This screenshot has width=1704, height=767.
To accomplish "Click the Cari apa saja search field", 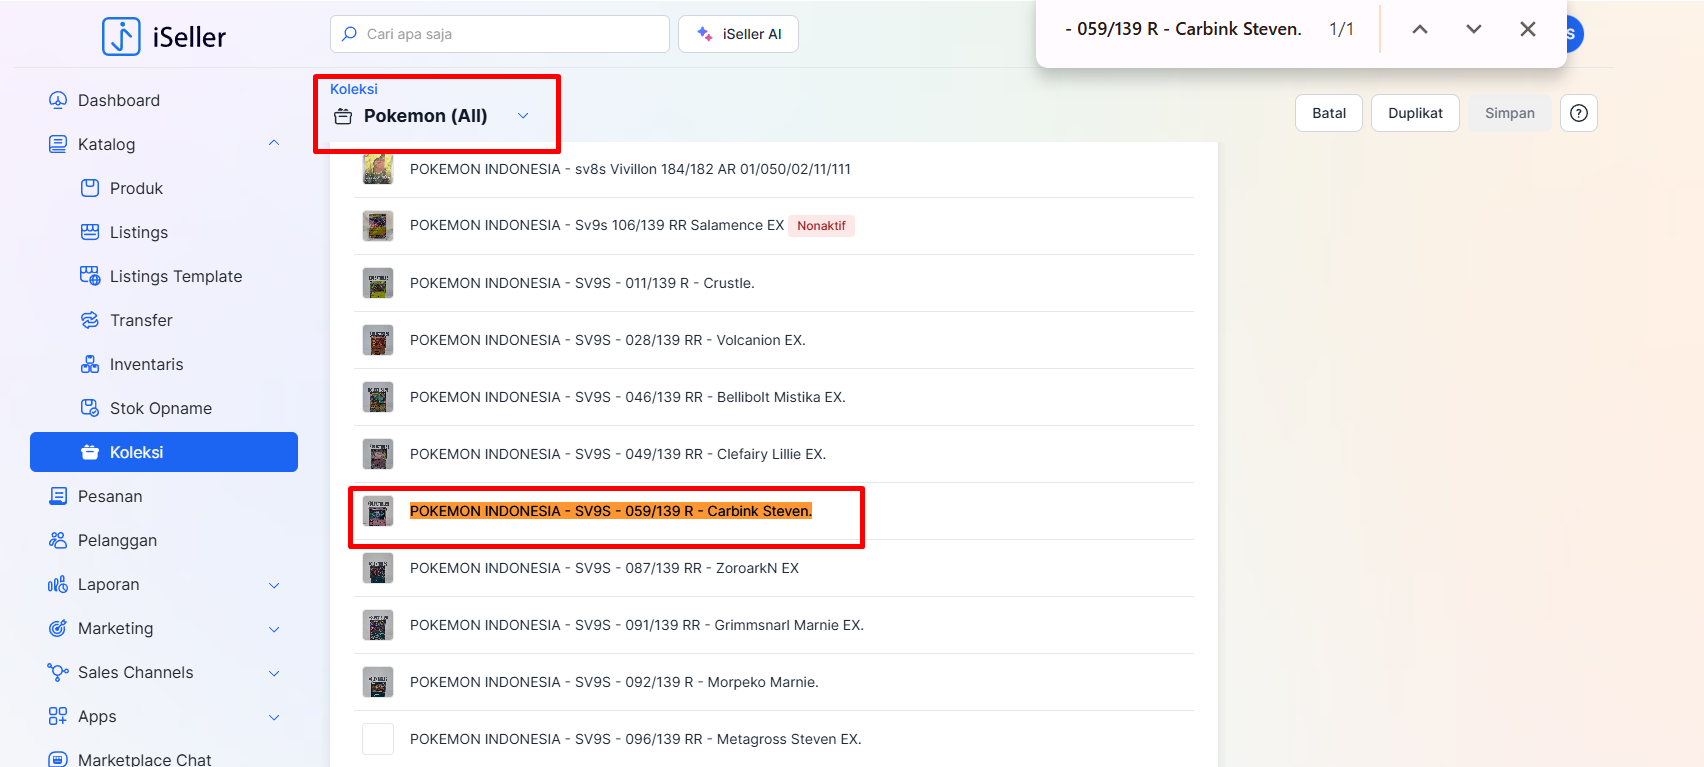I will pyautogui.click(x=500, y=34).
